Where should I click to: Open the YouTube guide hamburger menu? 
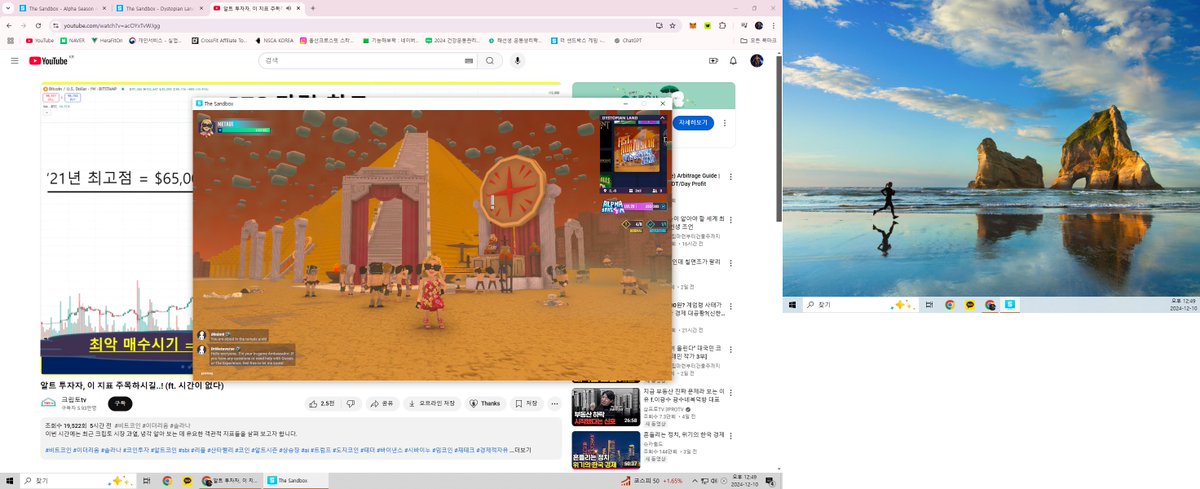14,61
